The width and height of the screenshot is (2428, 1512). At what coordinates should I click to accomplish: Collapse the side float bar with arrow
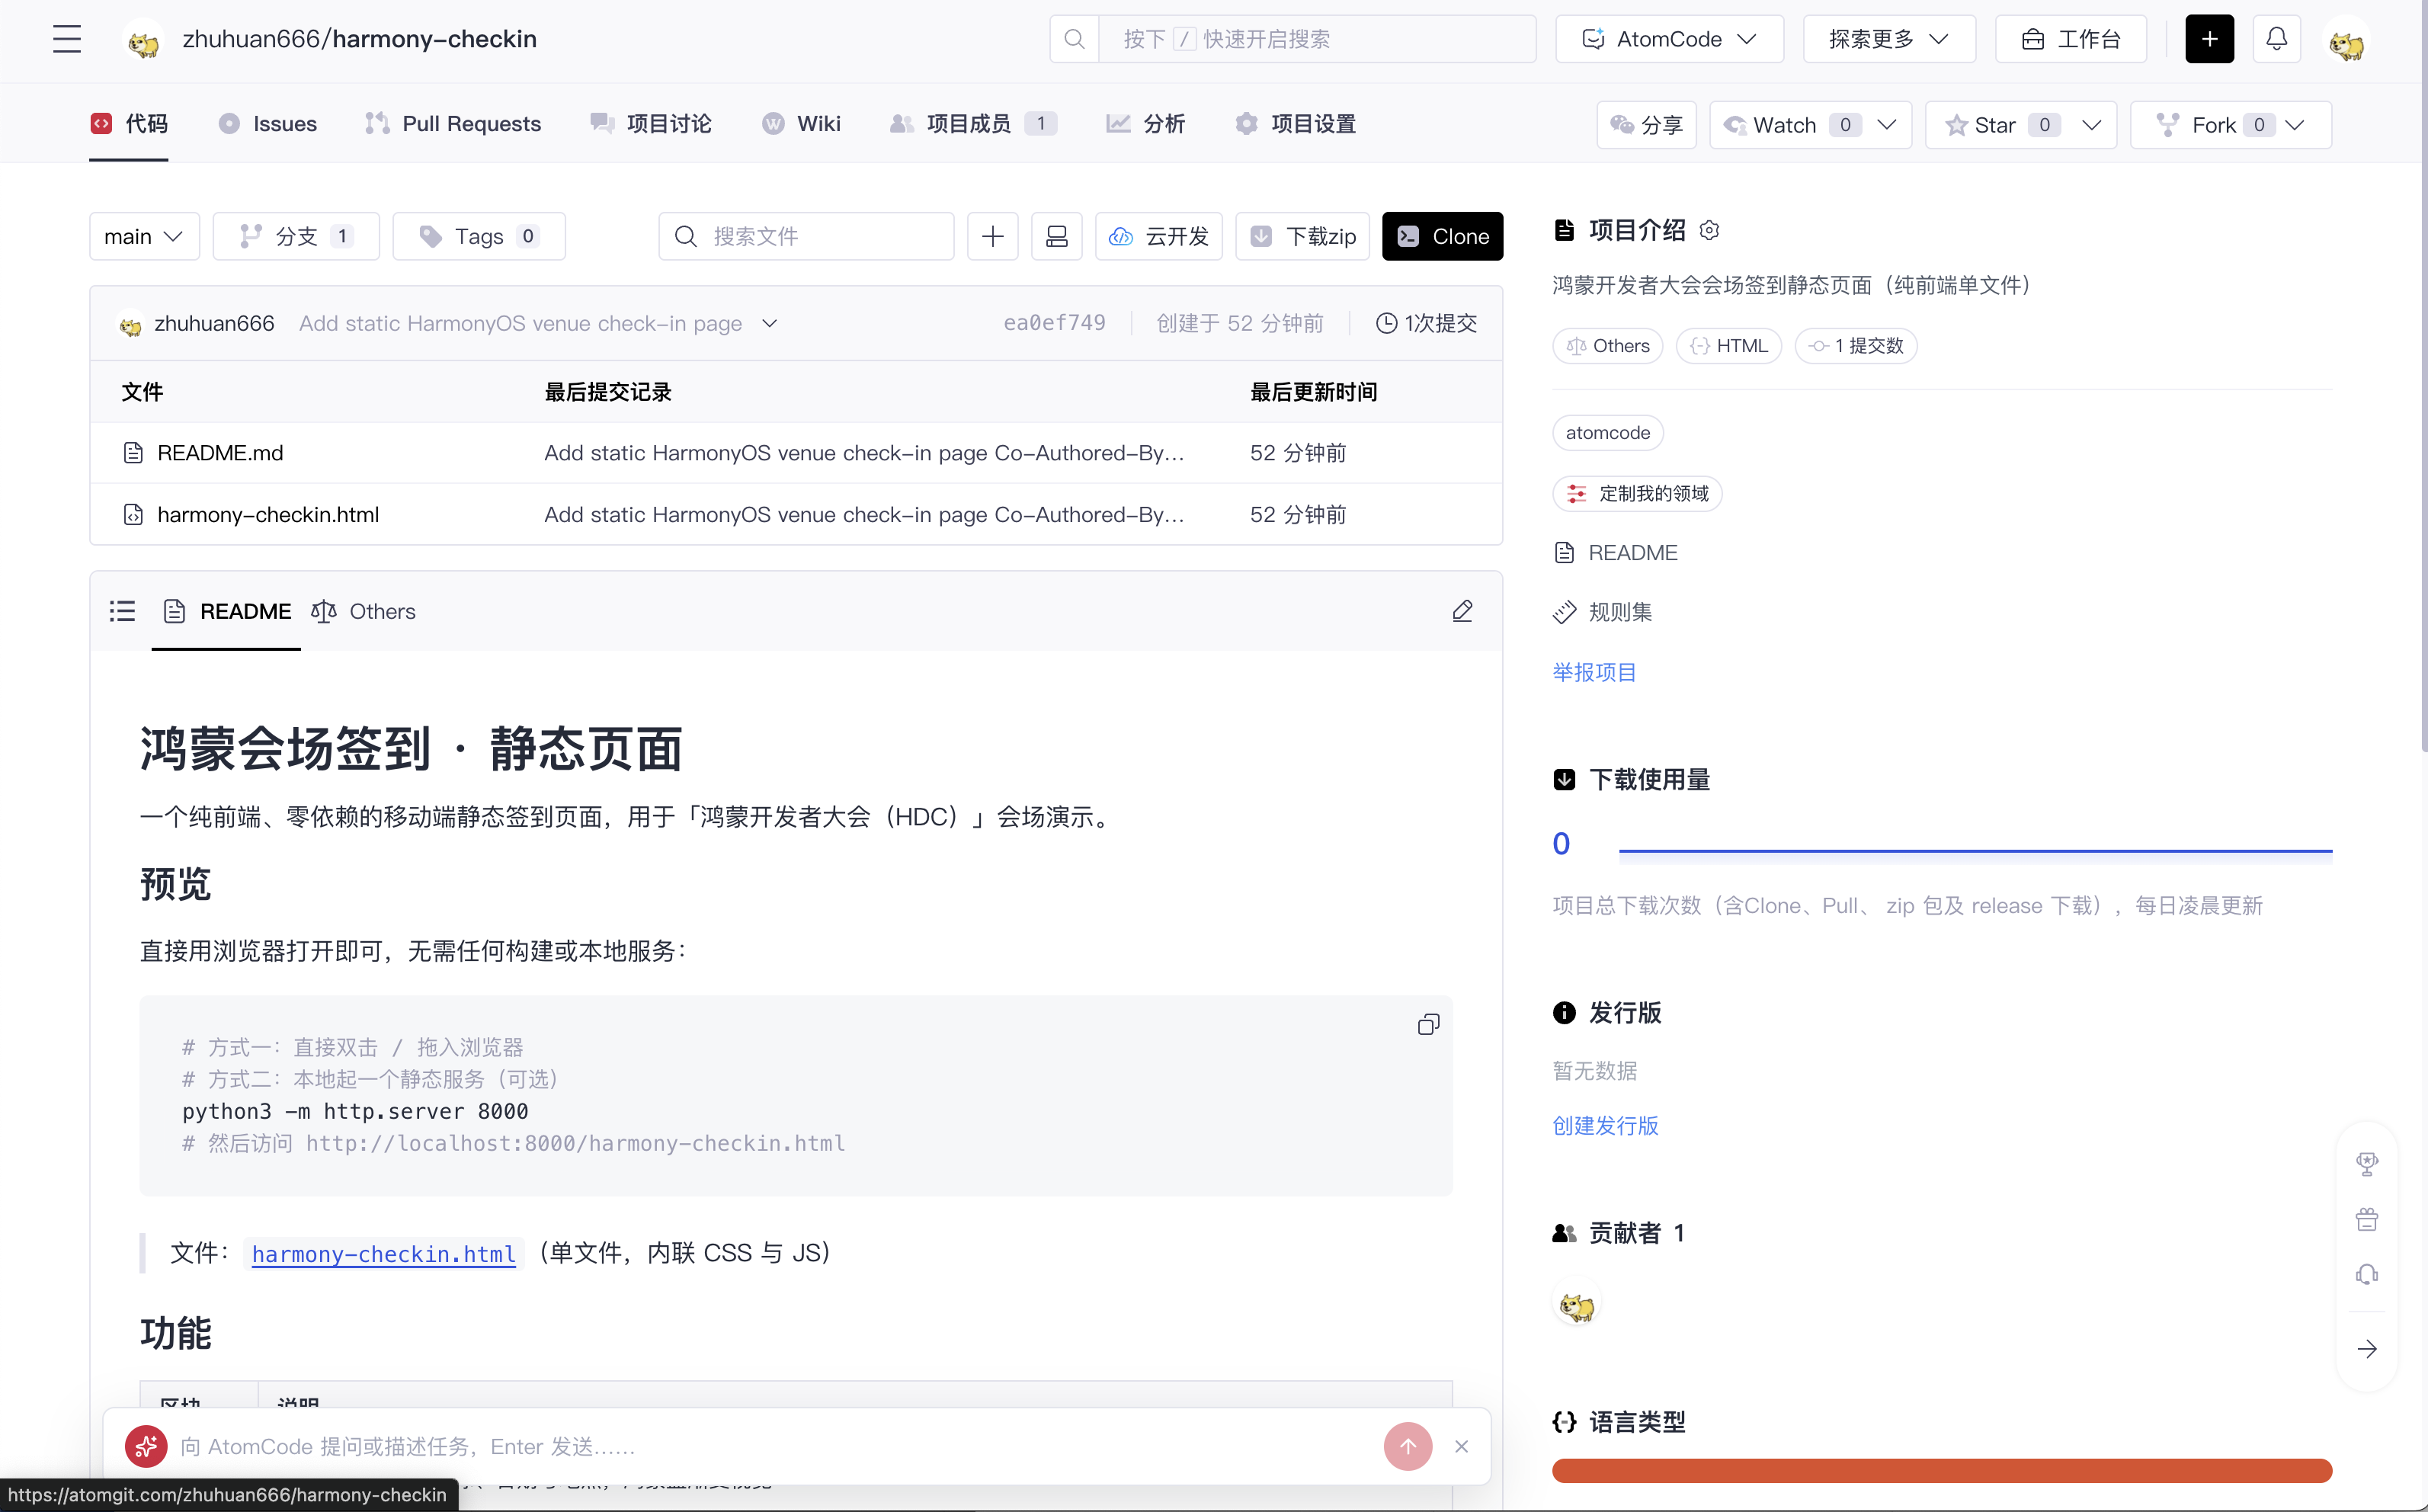pos(2366,1349)
